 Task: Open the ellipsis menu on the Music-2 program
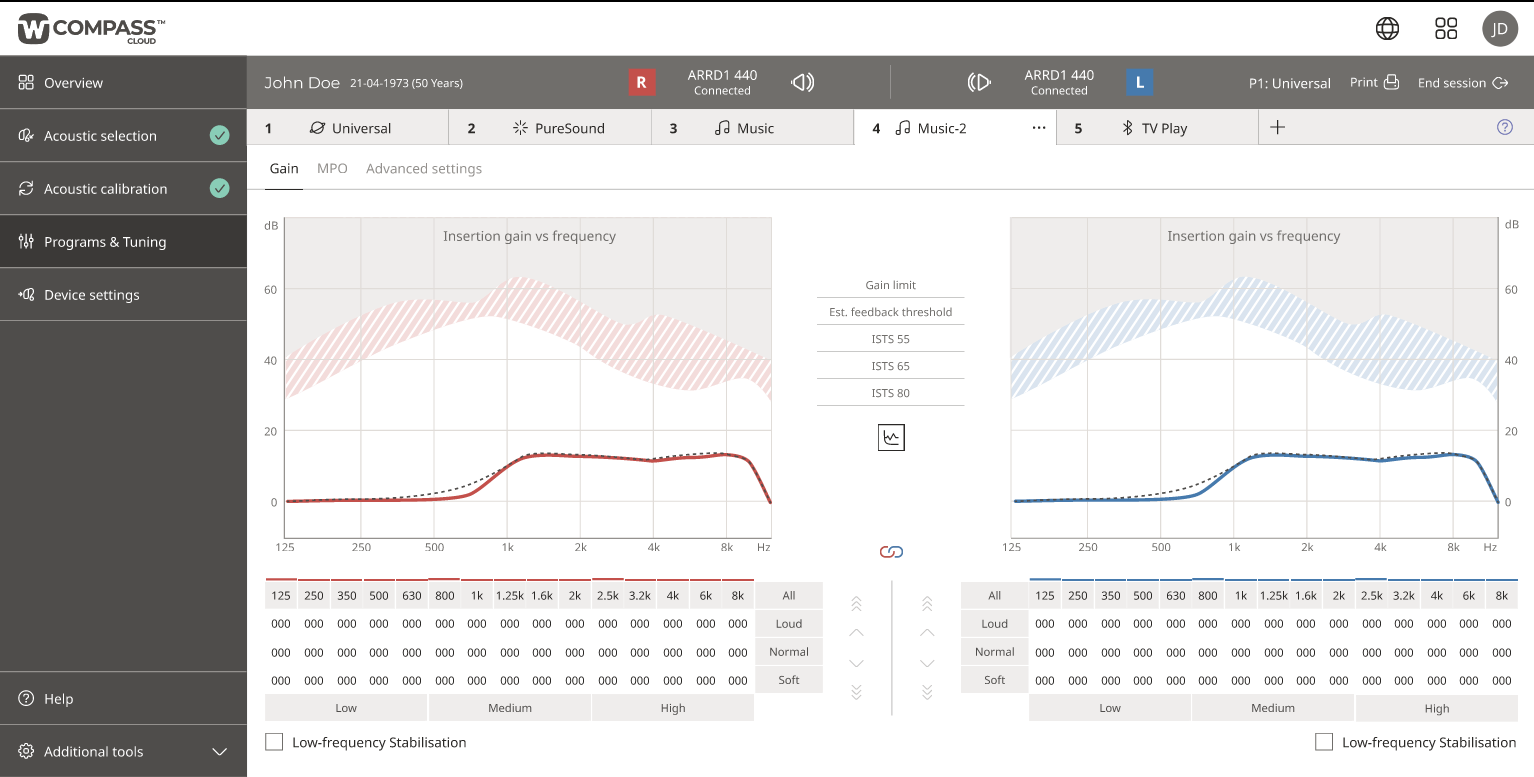point(1038,128)
